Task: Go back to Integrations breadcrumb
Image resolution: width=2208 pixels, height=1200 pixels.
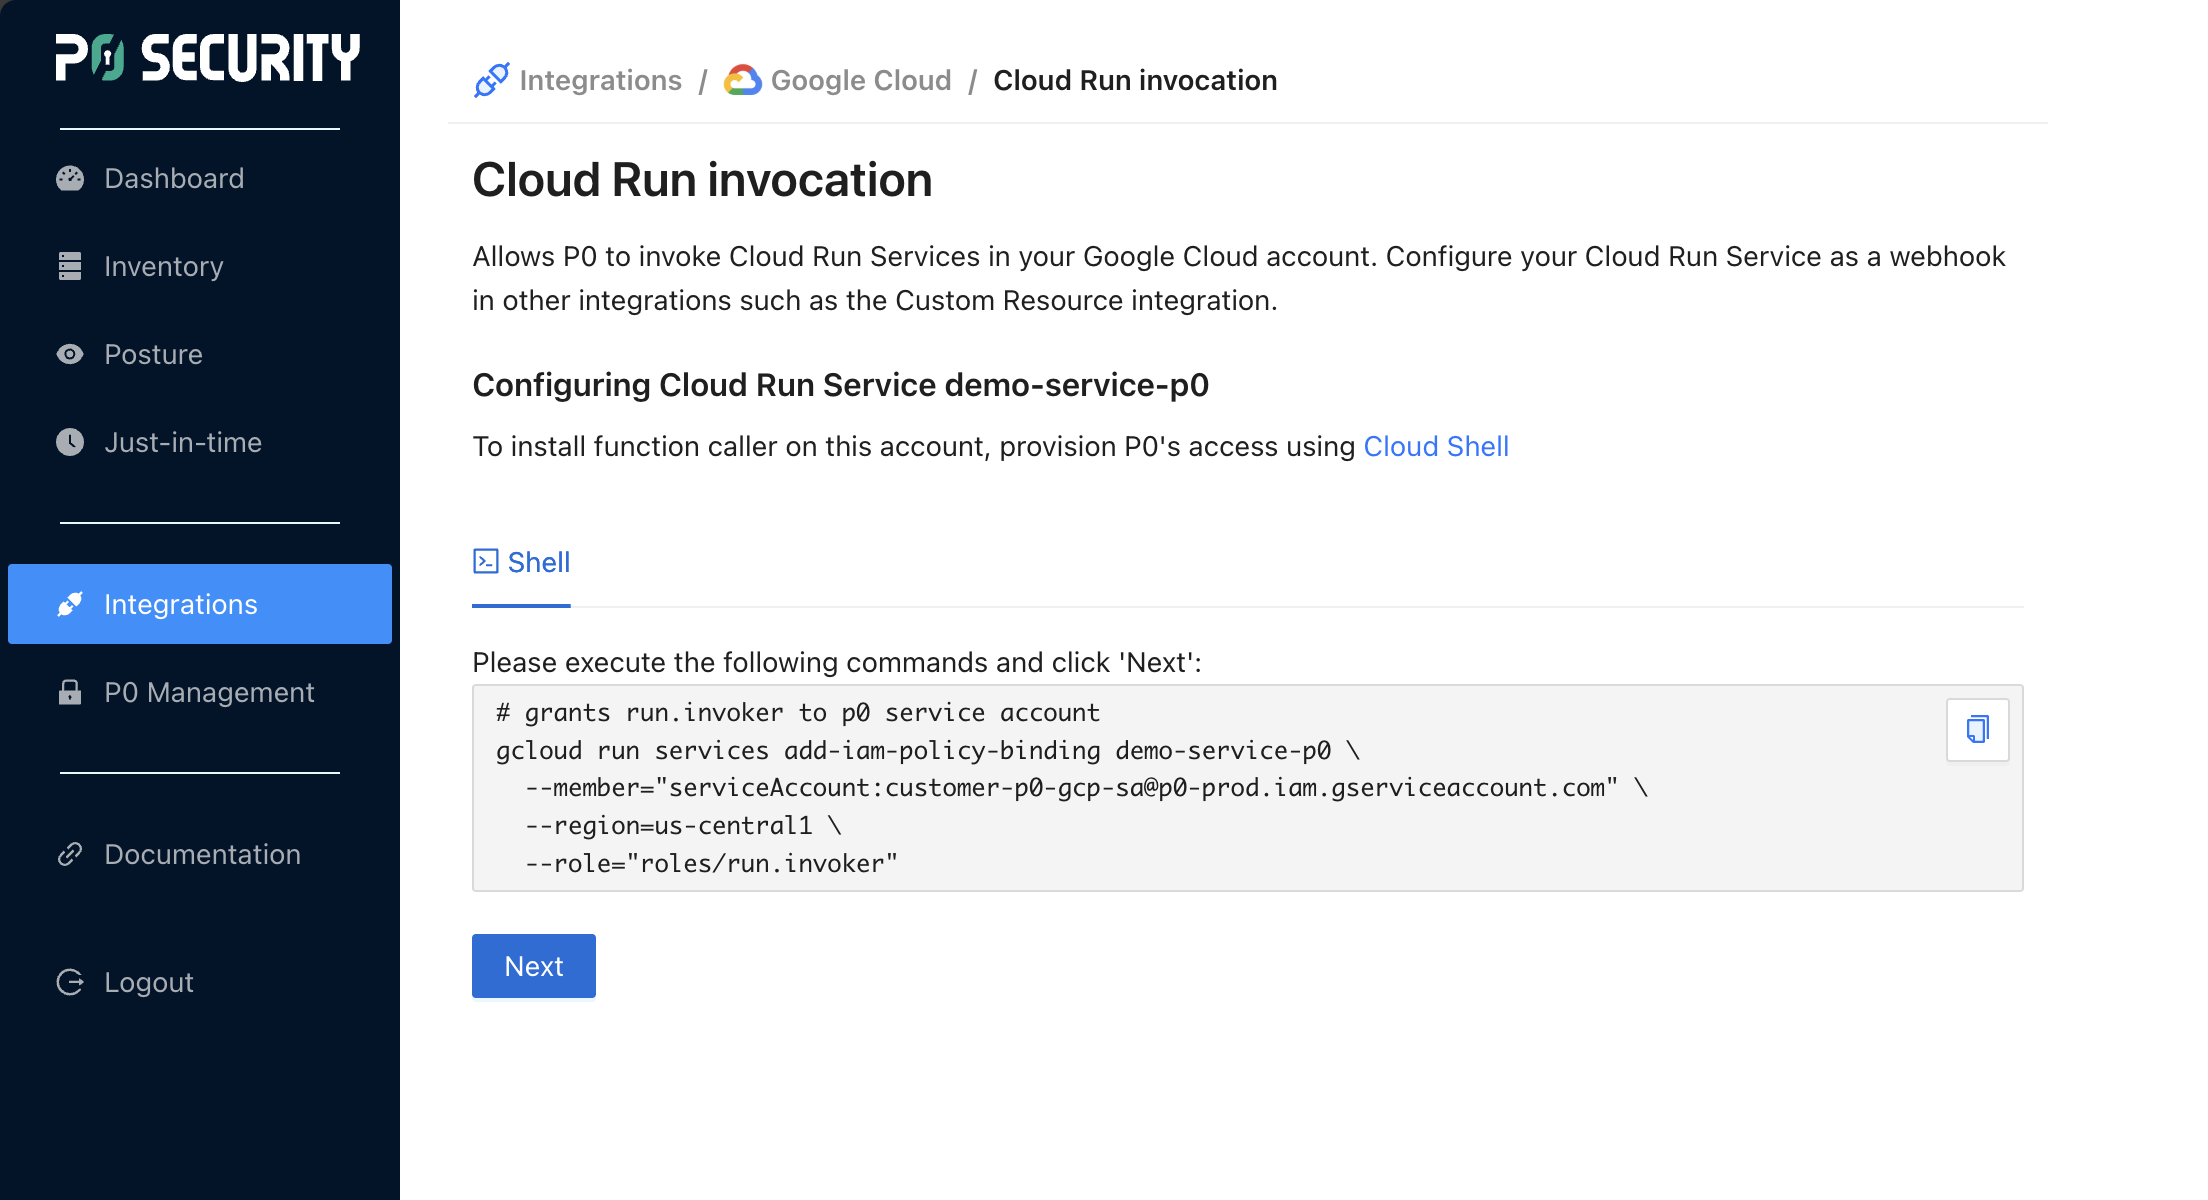Action: [x=600, y=81]
